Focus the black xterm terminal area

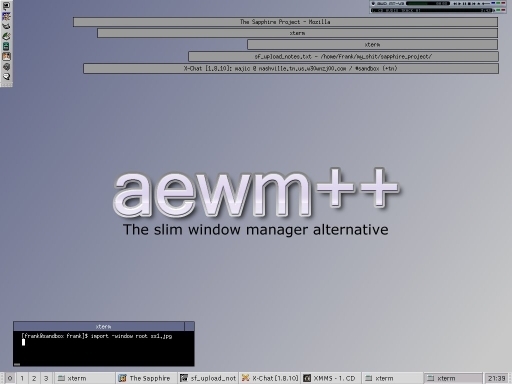[x=104, y=348]
